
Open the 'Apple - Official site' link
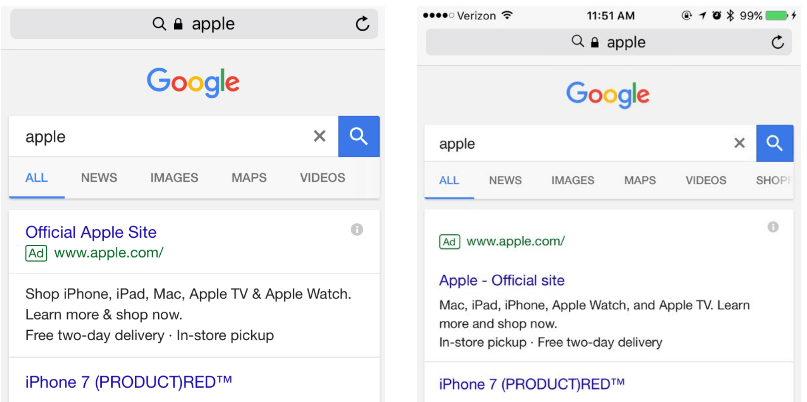click(502, 280)
